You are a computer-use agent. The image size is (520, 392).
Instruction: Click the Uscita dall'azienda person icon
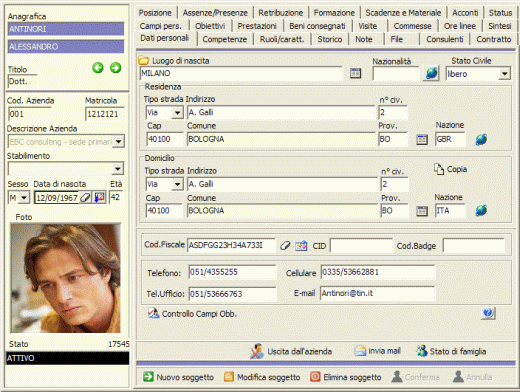(x=257, y=351)
